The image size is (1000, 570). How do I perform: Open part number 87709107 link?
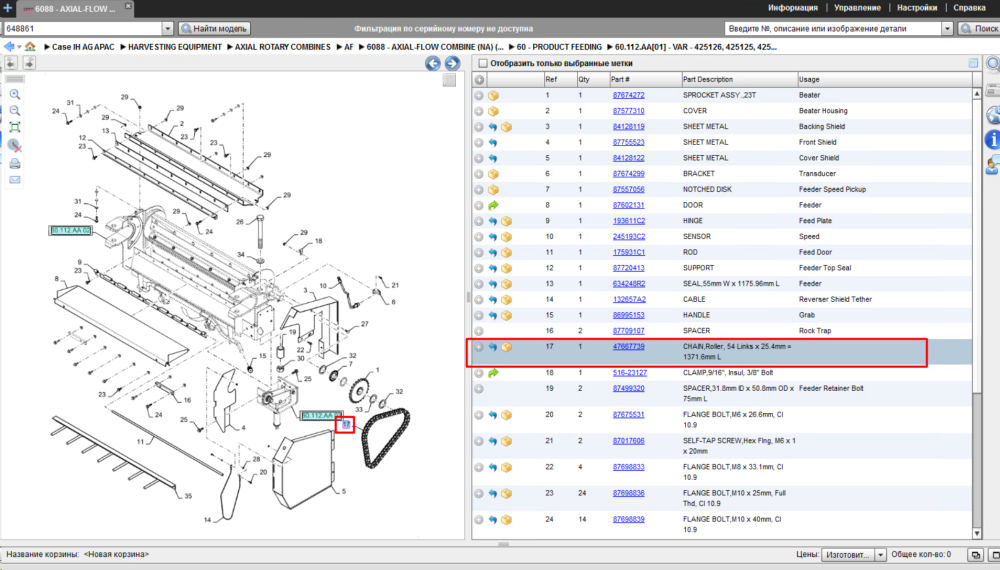pyautogui.click(x=628, y=331)
